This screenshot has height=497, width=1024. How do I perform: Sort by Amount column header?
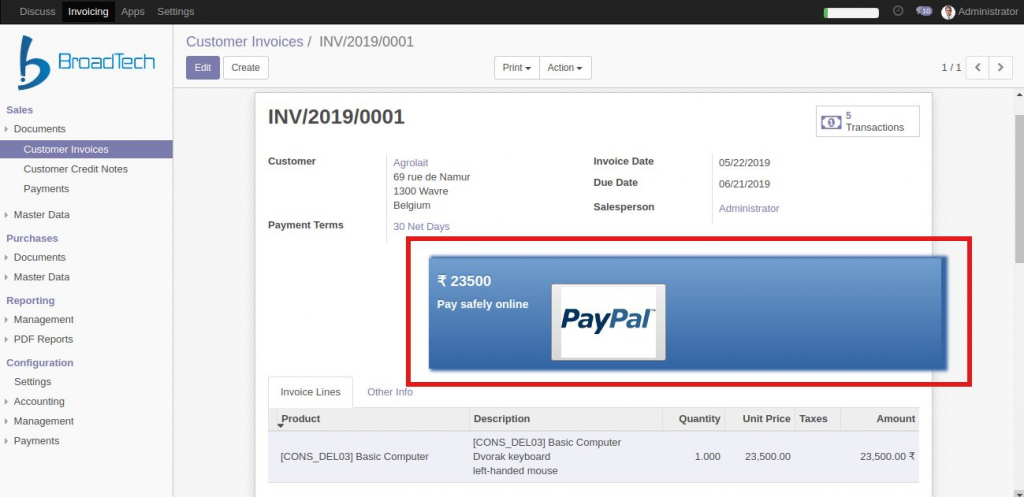[880, 419]
